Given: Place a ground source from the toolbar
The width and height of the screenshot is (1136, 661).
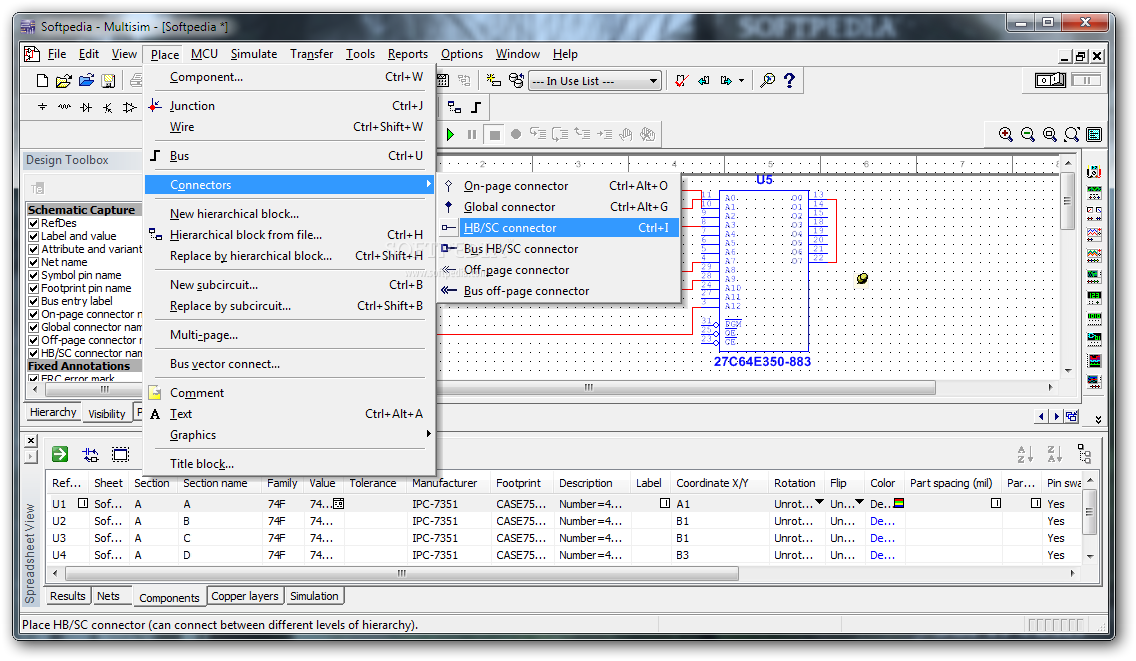Looking at the screenshot, I should (x=42, y=107).
